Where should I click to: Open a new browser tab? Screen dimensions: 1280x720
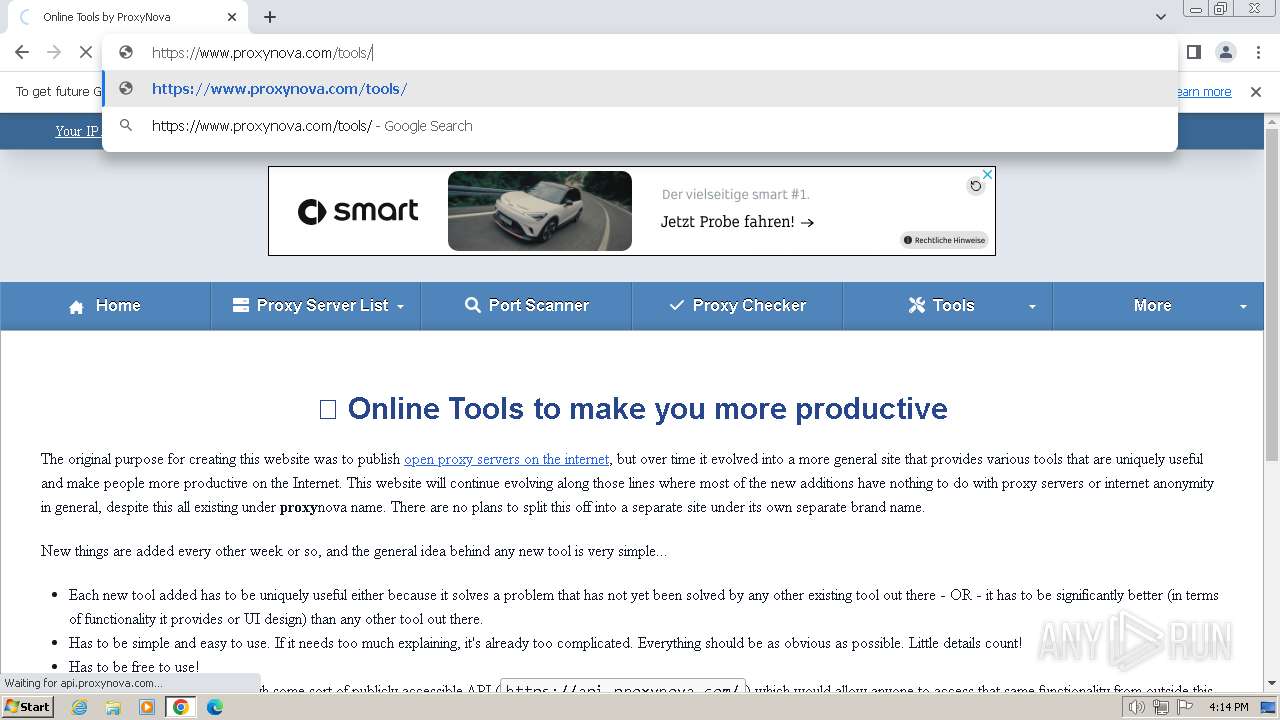[270, 17]
